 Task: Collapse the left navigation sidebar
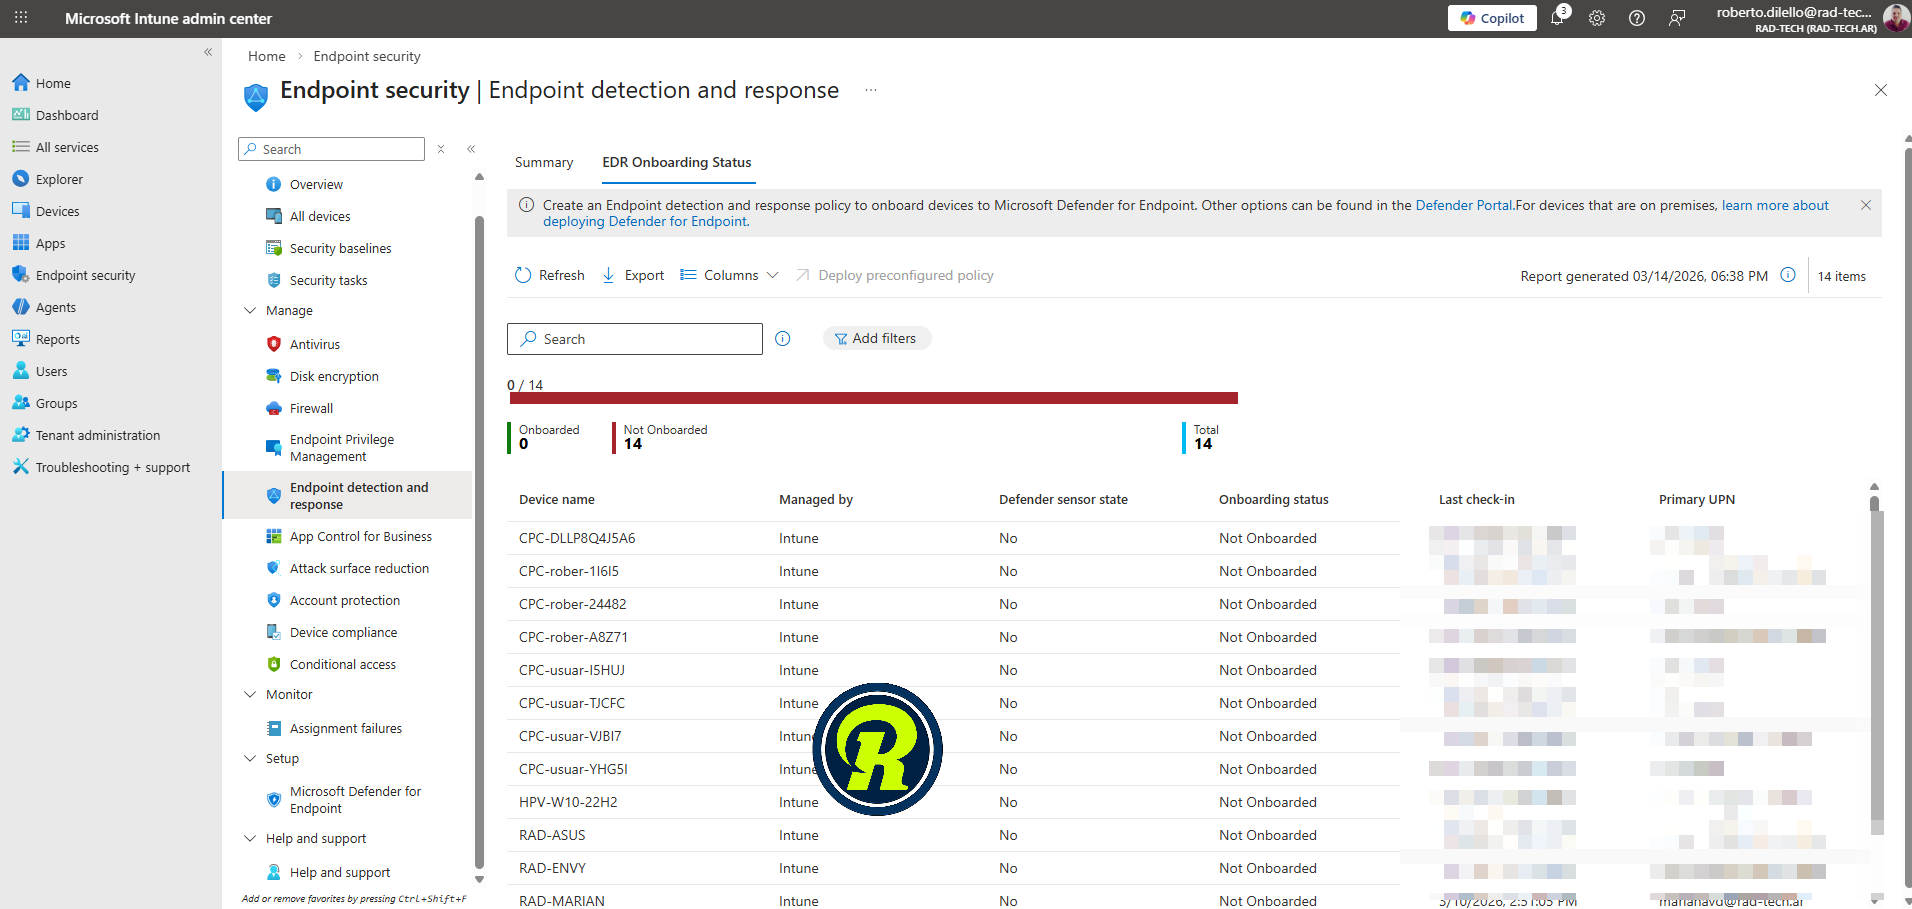(x=208, y=52)
